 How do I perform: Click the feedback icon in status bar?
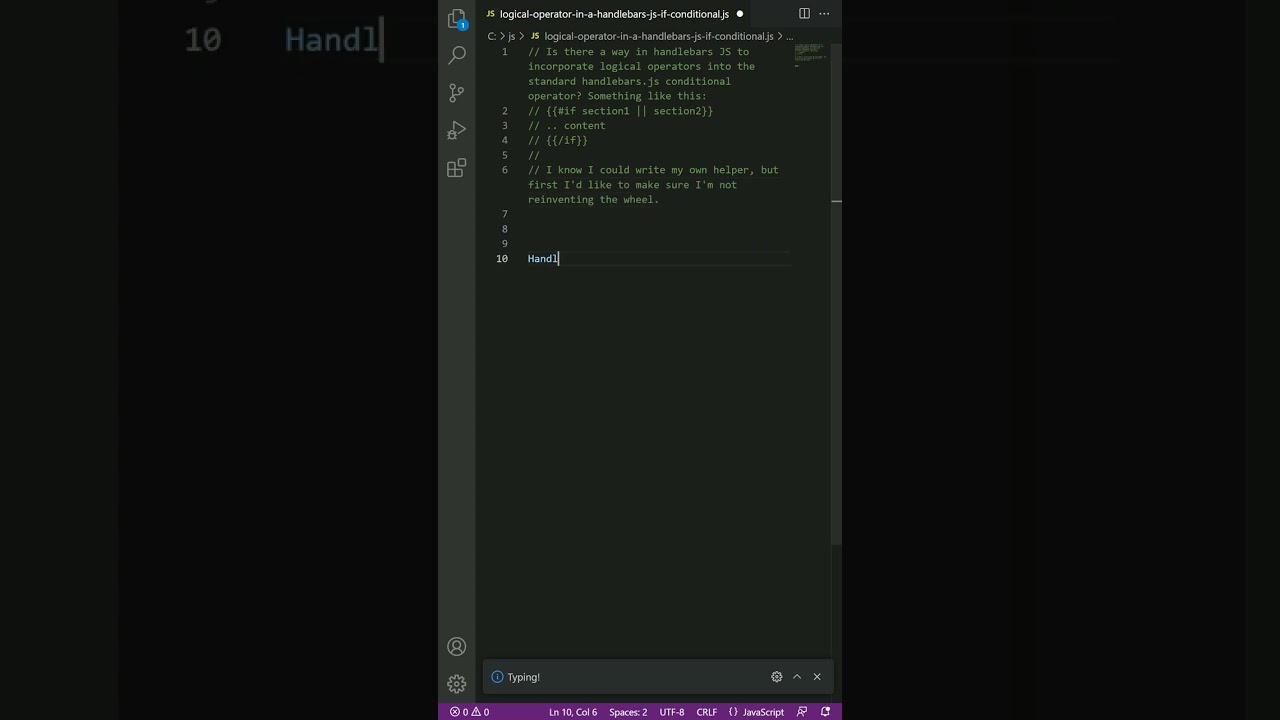[802, 712]
